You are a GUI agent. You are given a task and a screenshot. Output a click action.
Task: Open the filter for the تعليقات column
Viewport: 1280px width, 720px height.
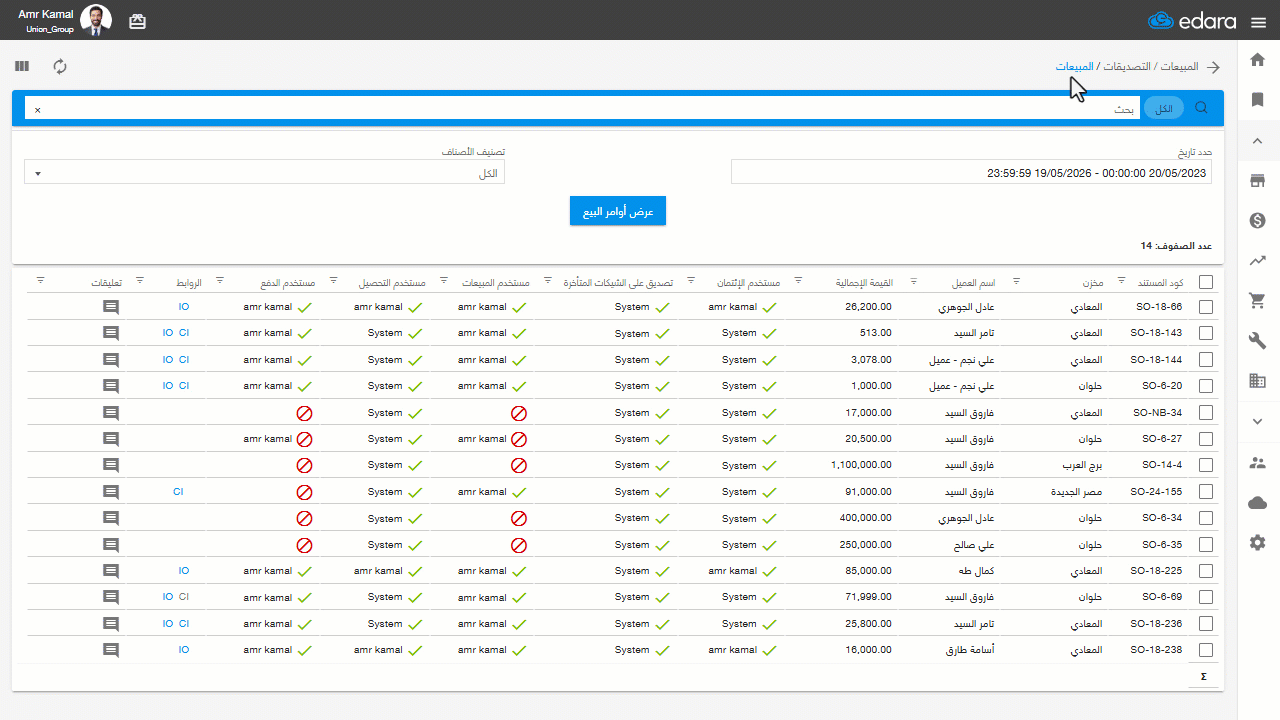pyautogui.click(x=40, y=281)
